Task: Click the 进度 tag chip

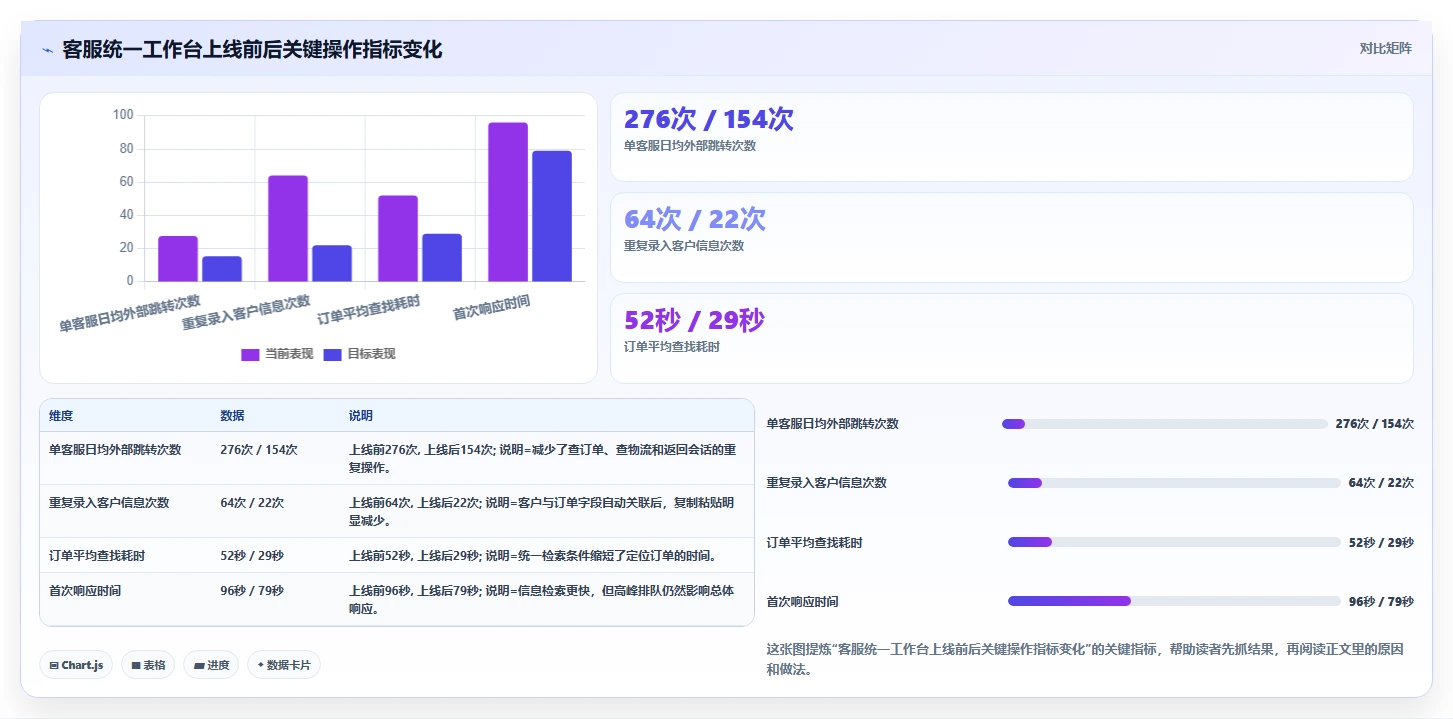Action: coord(211,665)
